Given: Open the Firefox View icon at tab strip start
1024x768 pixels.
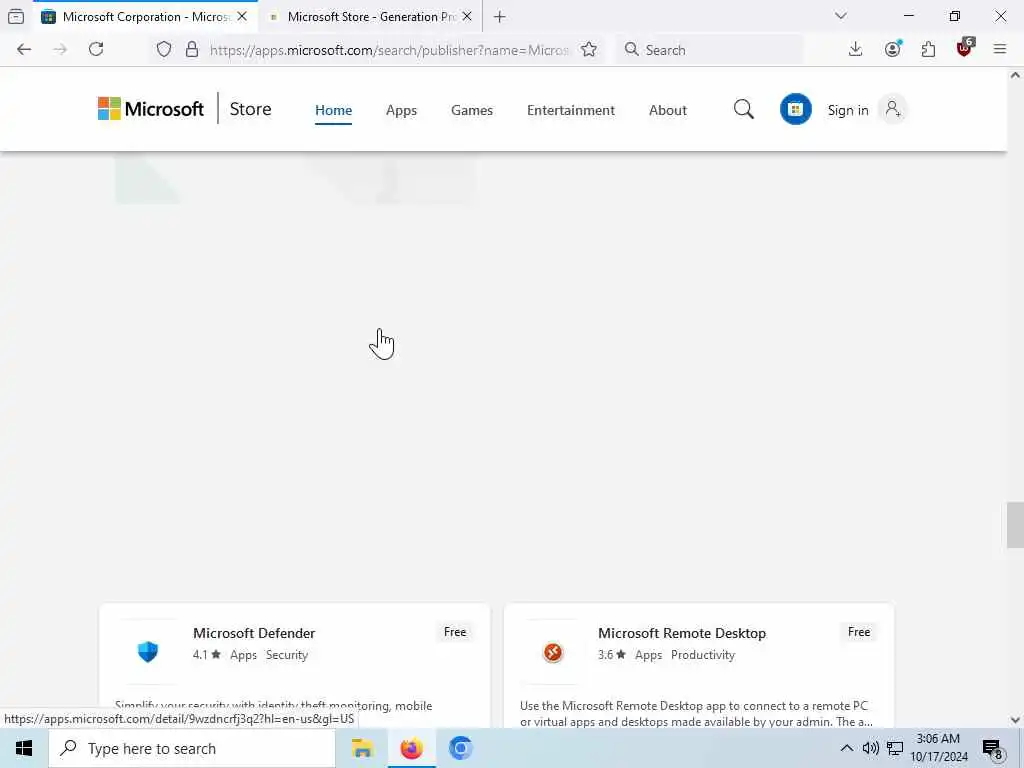Looking at the screenshot, I should pyautogui.click(x=16, y=17).
